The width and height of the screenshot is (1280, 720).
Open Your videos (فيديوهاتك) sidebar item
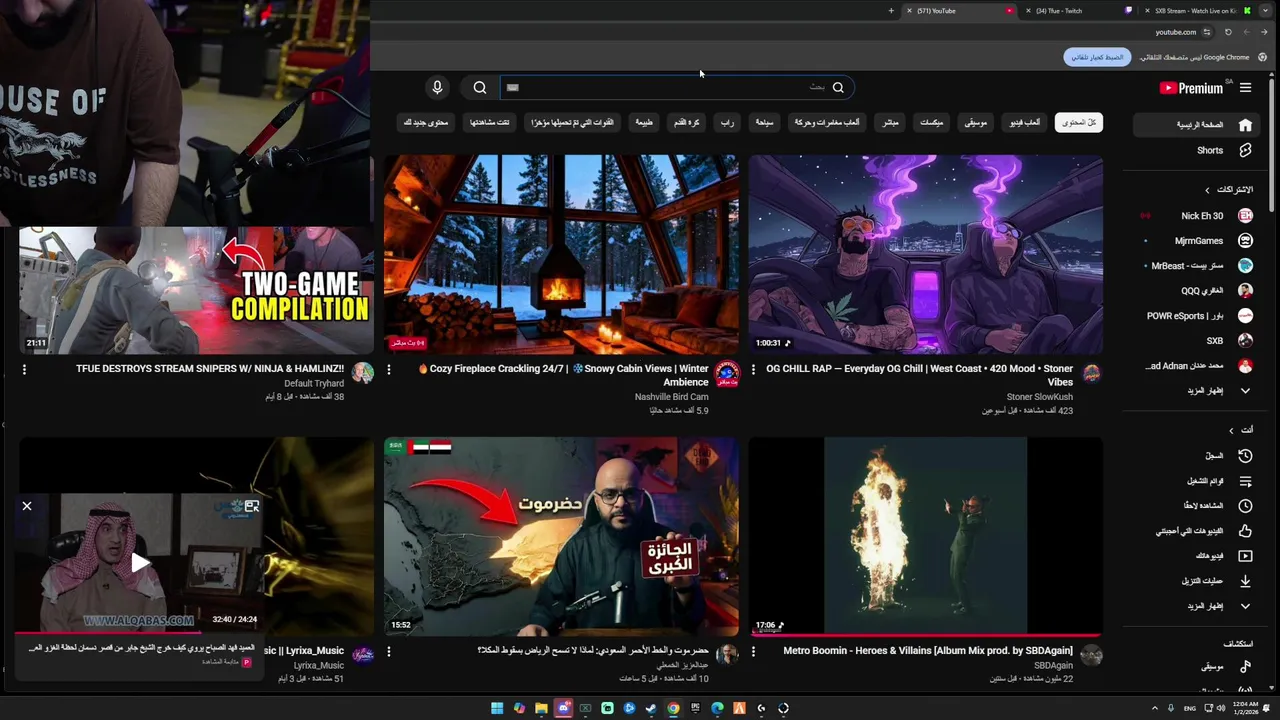point(1196,556)
